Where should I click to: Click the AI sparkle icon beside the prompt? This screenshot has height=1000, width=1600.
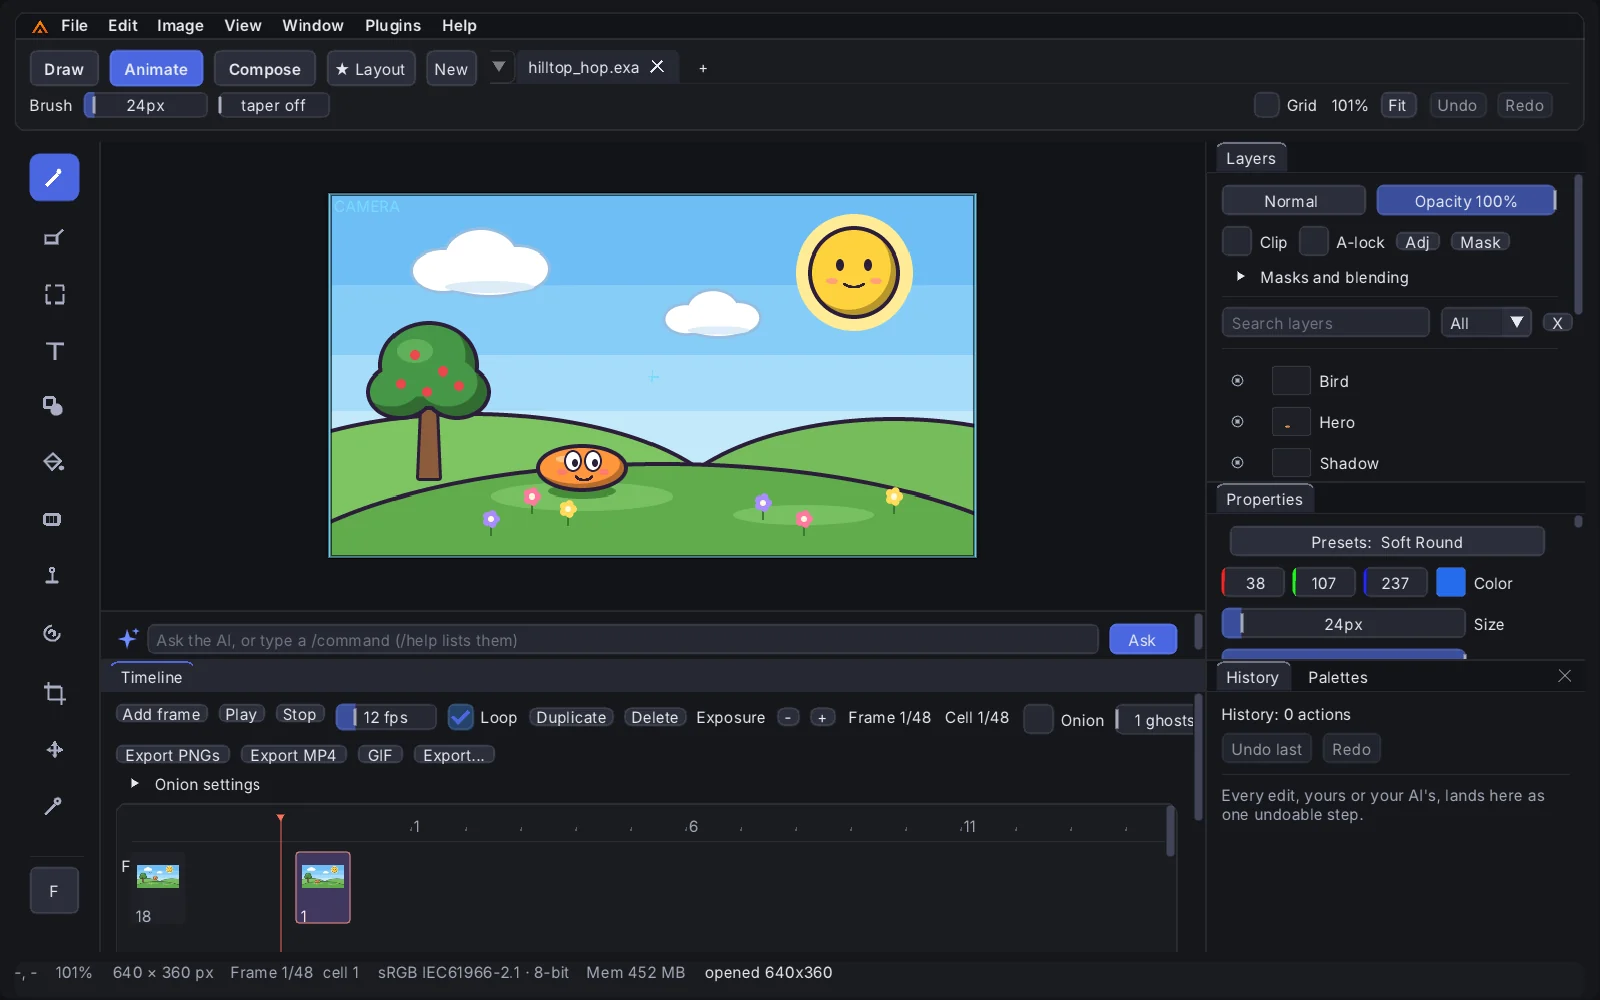pyautogui.click(x=128, y=639)
